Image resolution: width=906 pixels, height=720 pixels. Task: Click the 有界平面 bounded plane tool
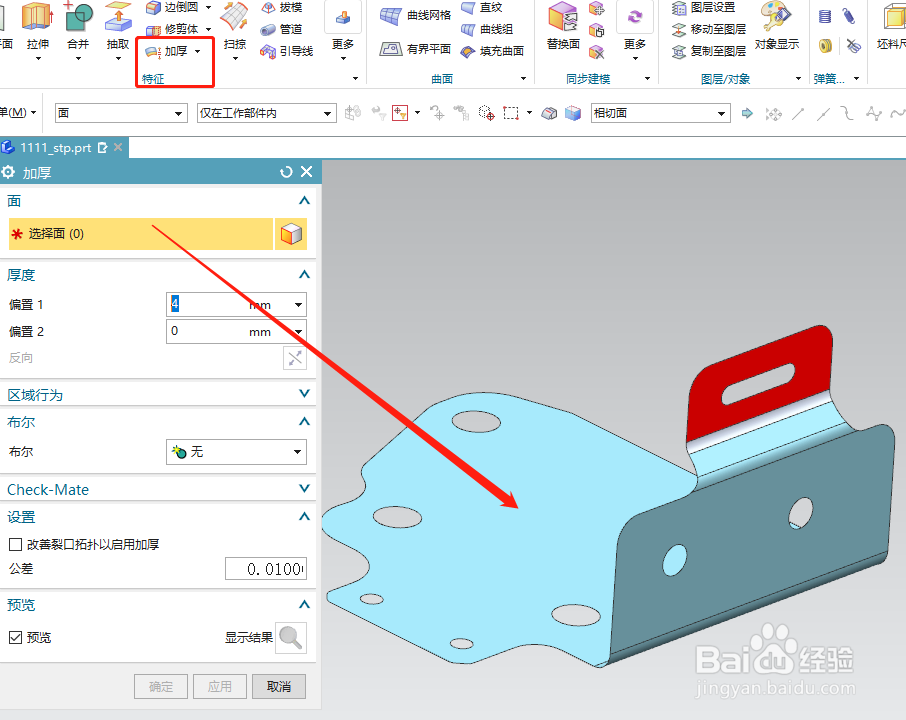pyautogui.click(x=415, y=49)
